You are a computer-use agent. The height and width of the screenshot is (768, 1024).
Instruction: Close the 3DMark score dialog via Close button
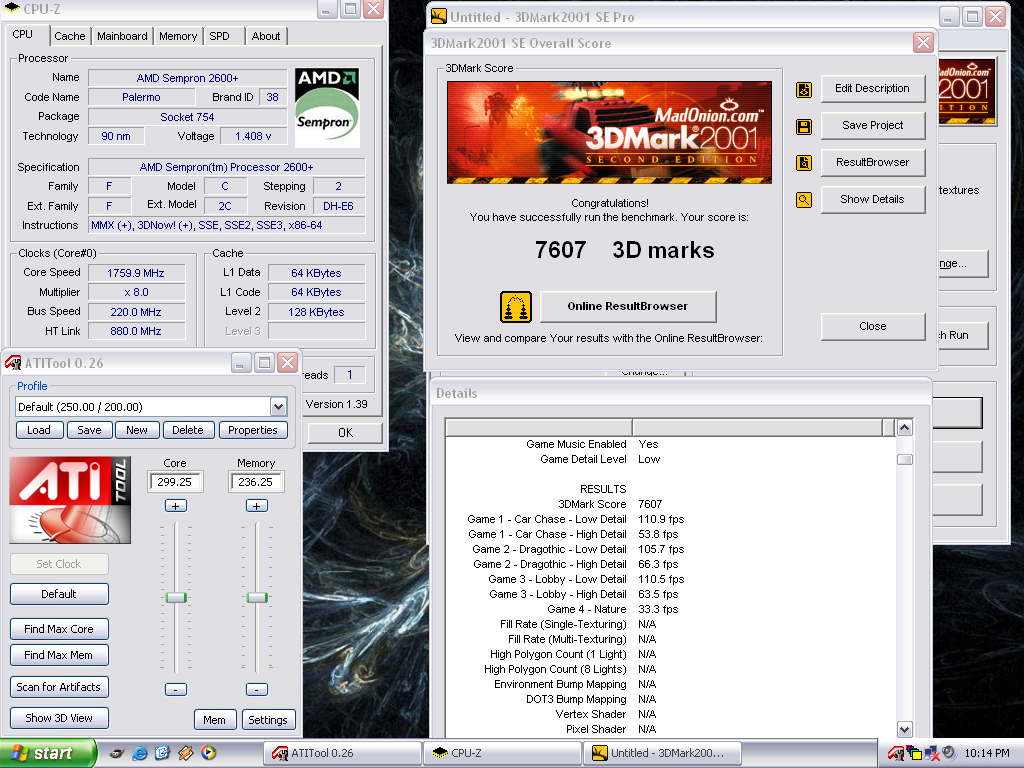click(x=873, y=327)
